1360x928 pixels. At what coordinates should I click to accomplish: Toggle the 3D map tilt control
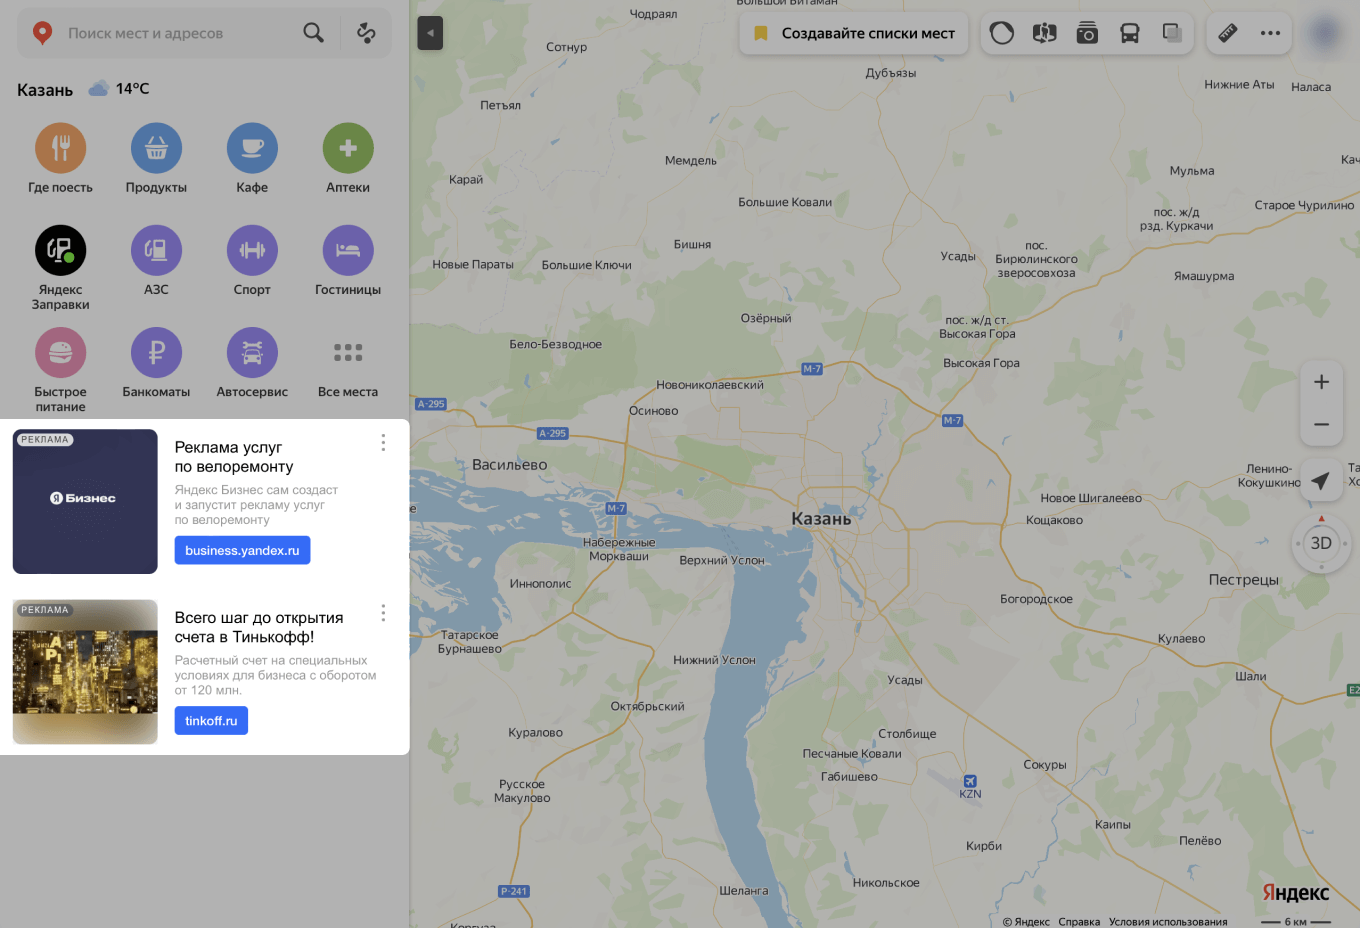point(1321,543)
